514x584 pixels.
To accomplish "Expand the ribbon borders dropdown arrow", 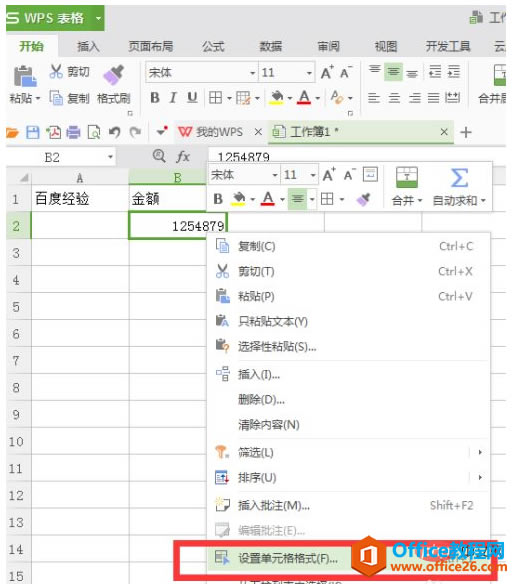I will (x=229, y=98).
